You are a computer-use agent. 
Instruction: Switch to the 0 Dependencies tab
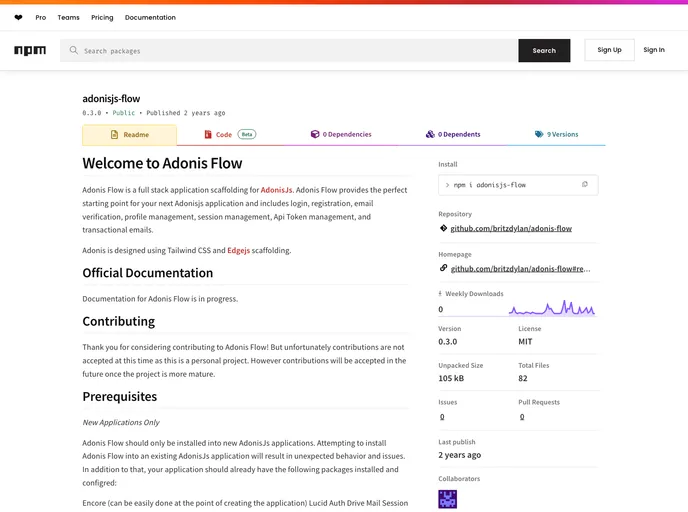tap(341, 134)
